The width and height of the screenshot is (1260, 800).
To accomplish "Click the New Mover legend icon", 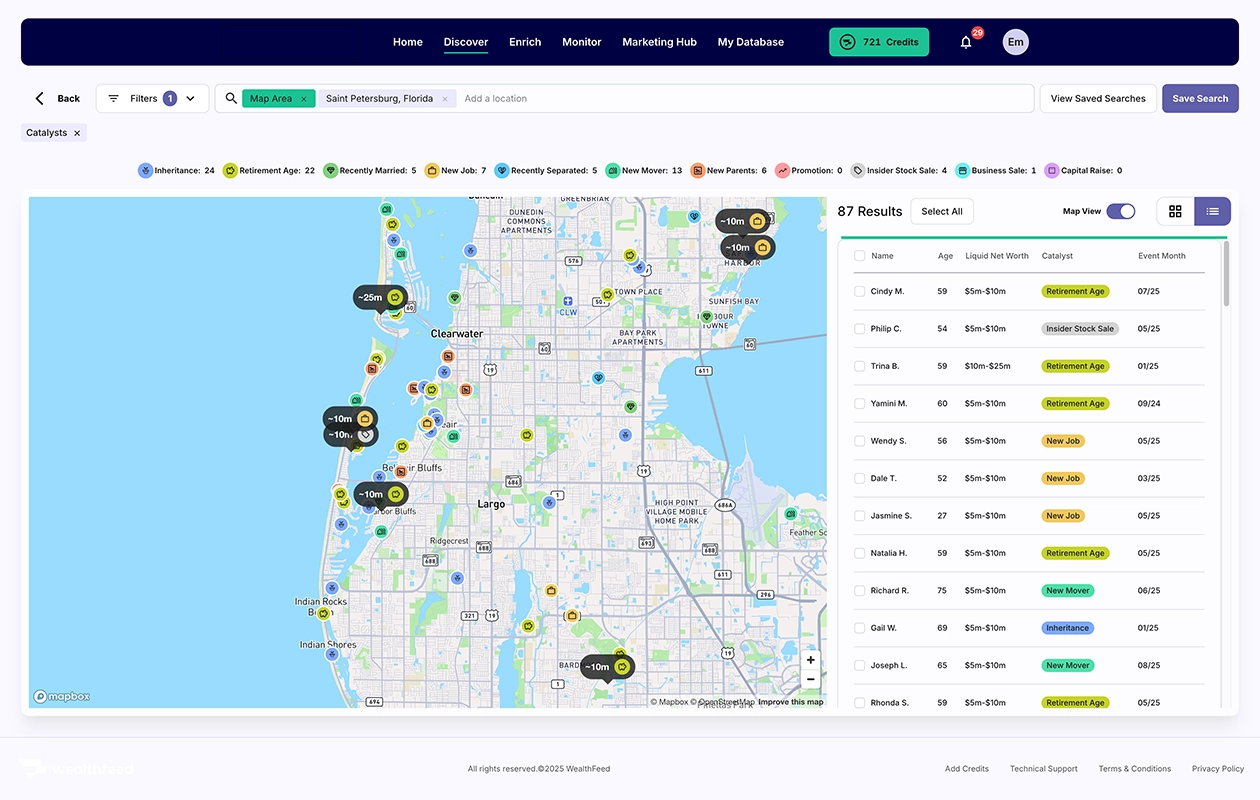I will pos(612,171).
